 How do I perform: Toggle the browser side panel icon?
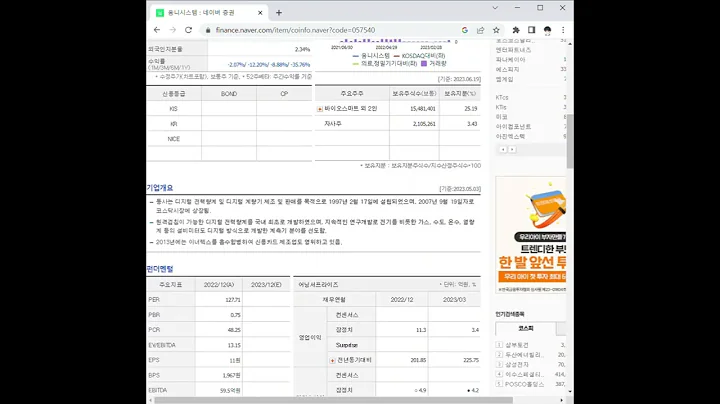pyautogui.click(x=531, y=30)
